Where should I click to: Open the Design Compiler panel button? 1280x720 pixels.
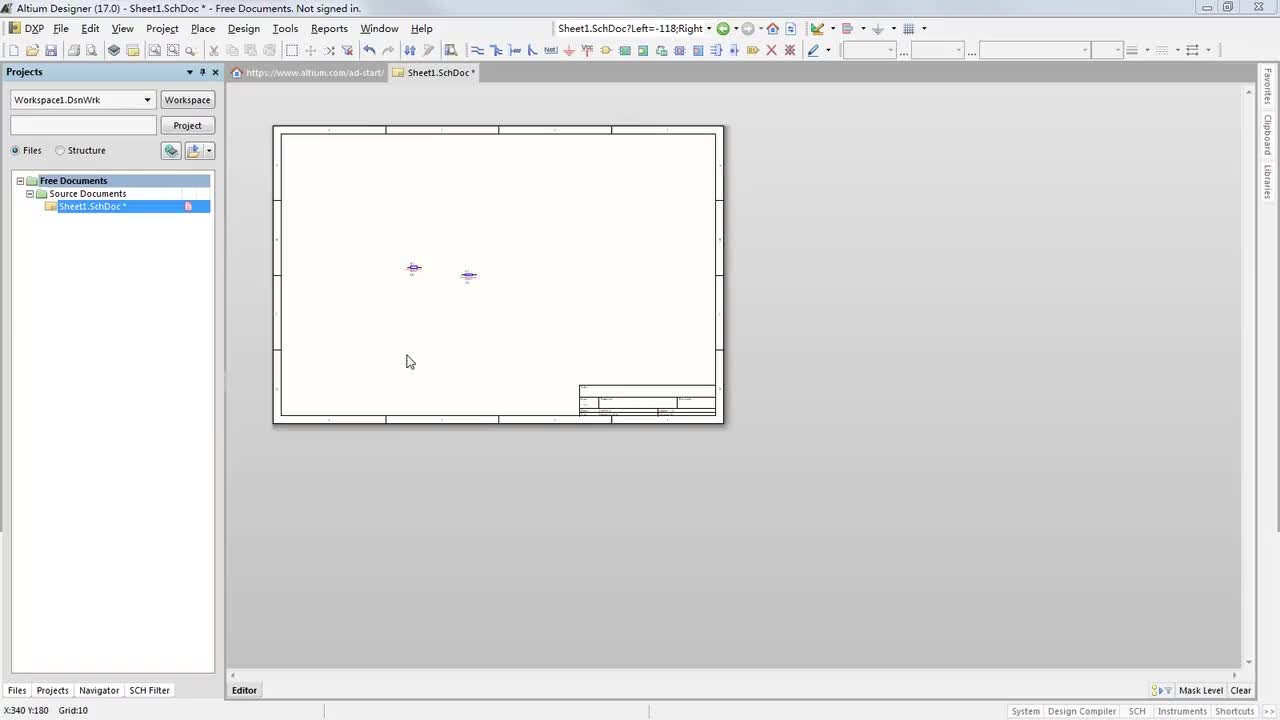pos(1082,711)
